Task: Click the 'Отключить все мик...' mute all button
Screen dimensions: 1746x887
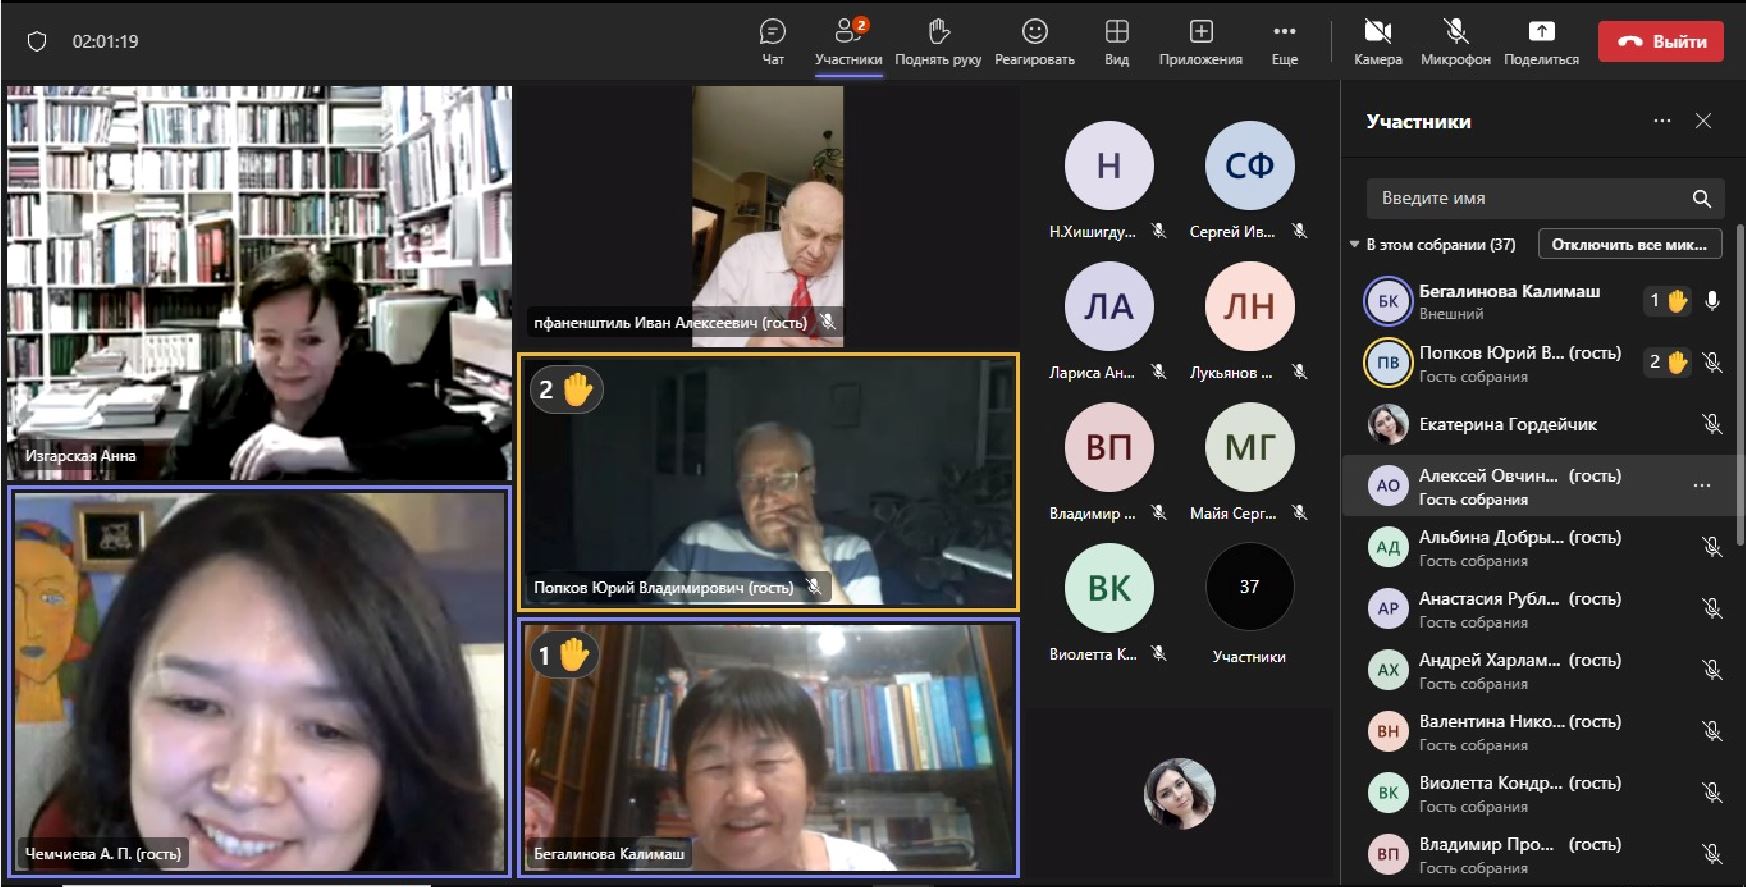Action: (1629, 244)
